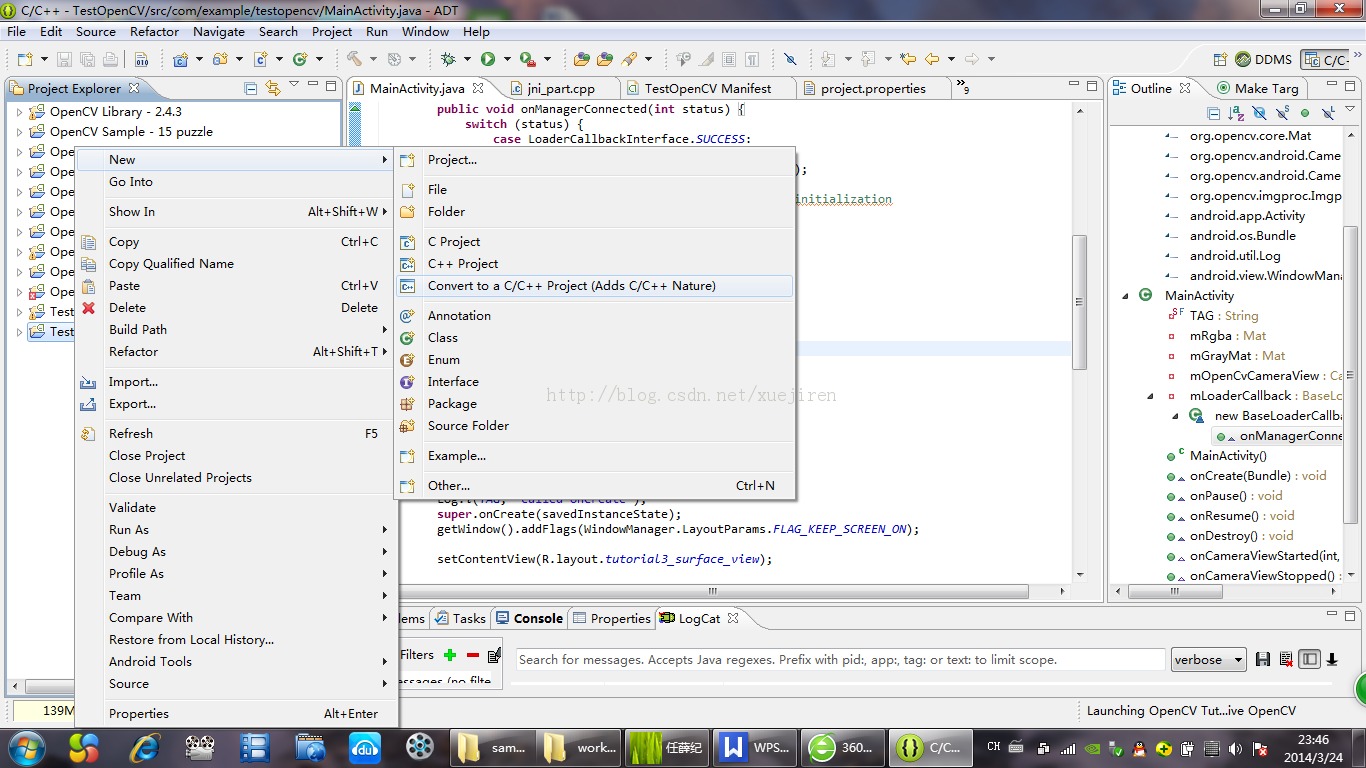Select Convert to a C/C++ Project
The image size is (1366, 768).
point(595,286)
